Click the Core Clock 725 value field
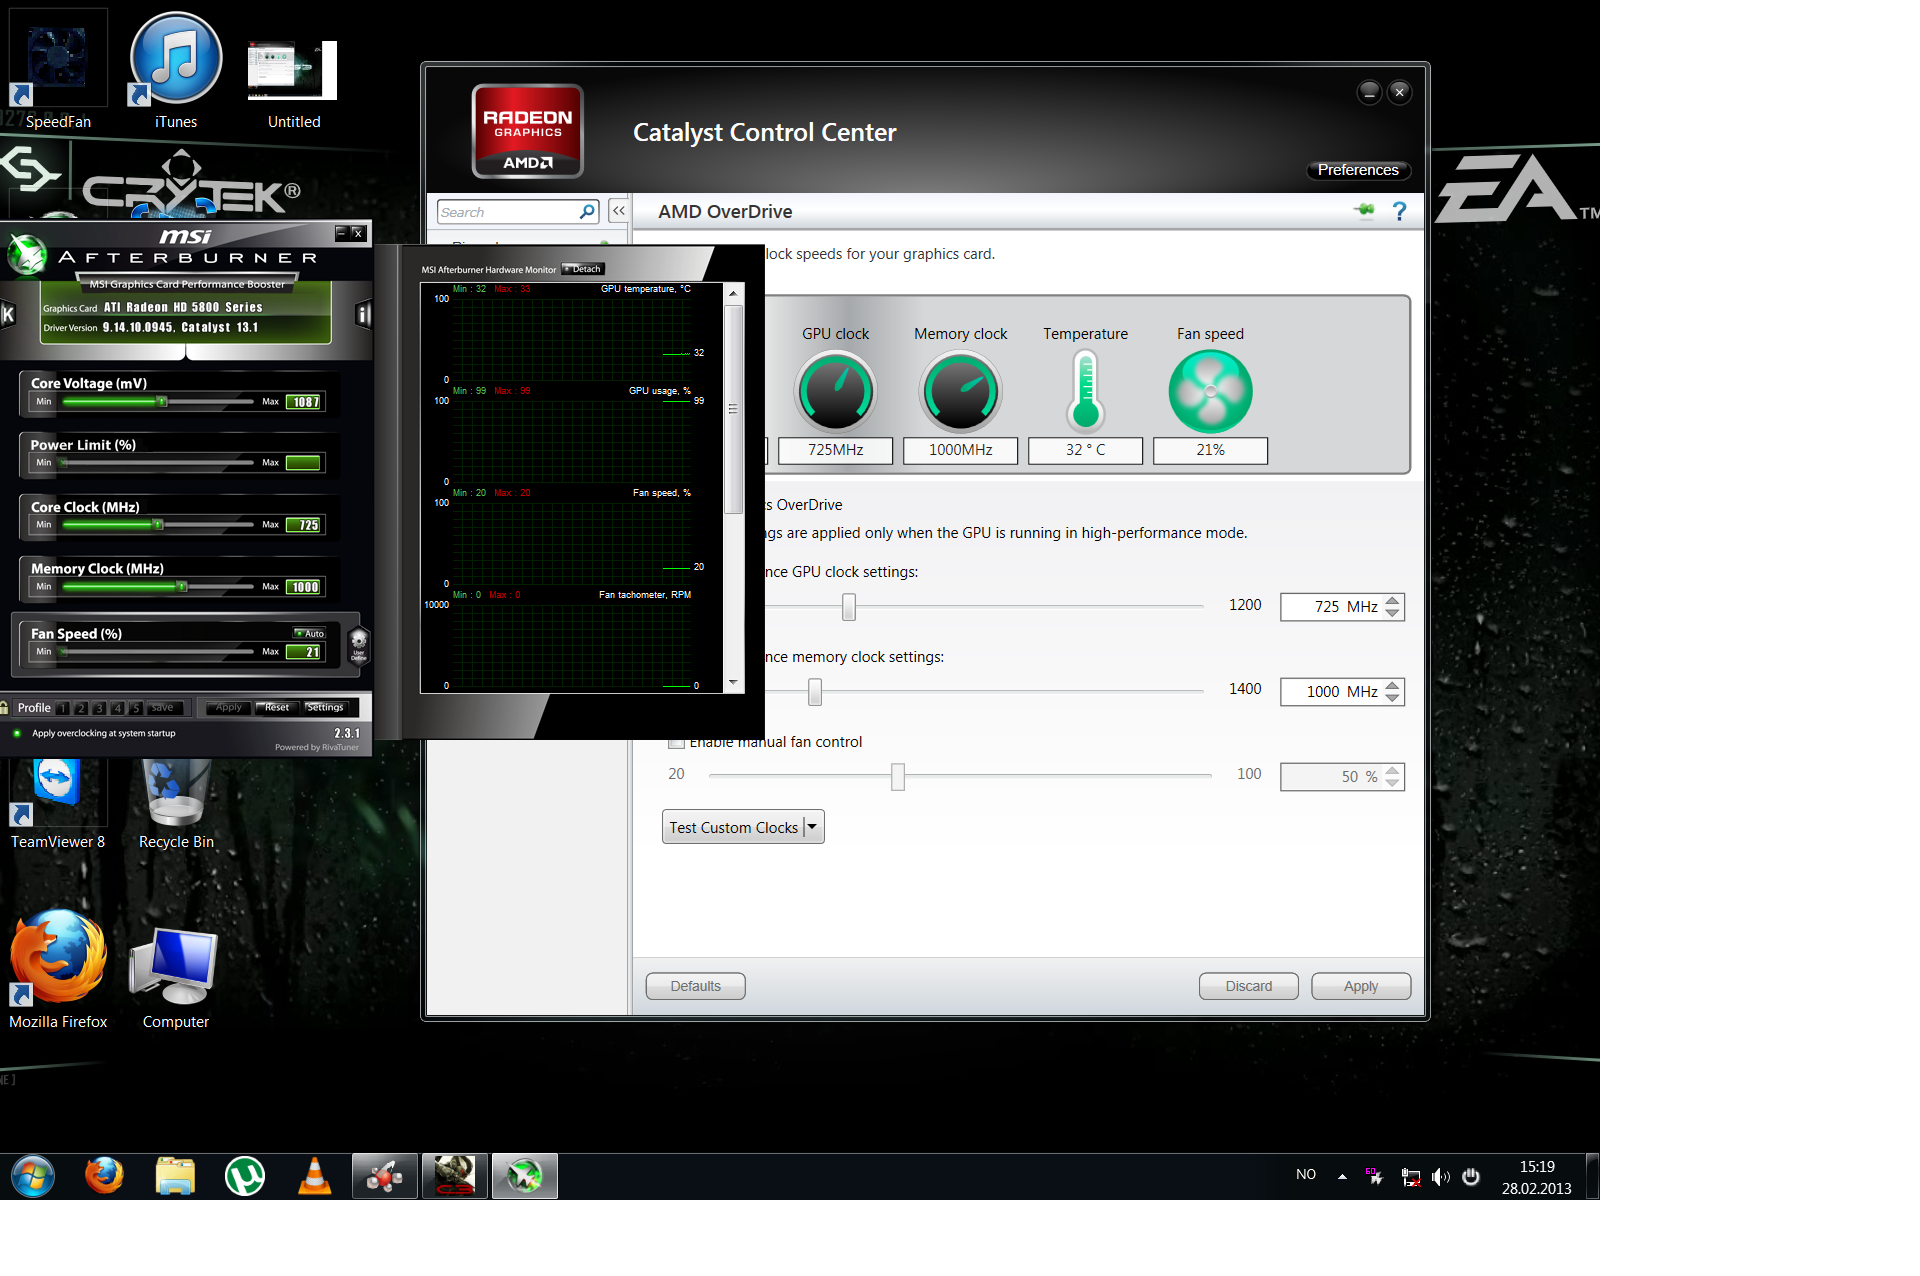 (304, 525)
